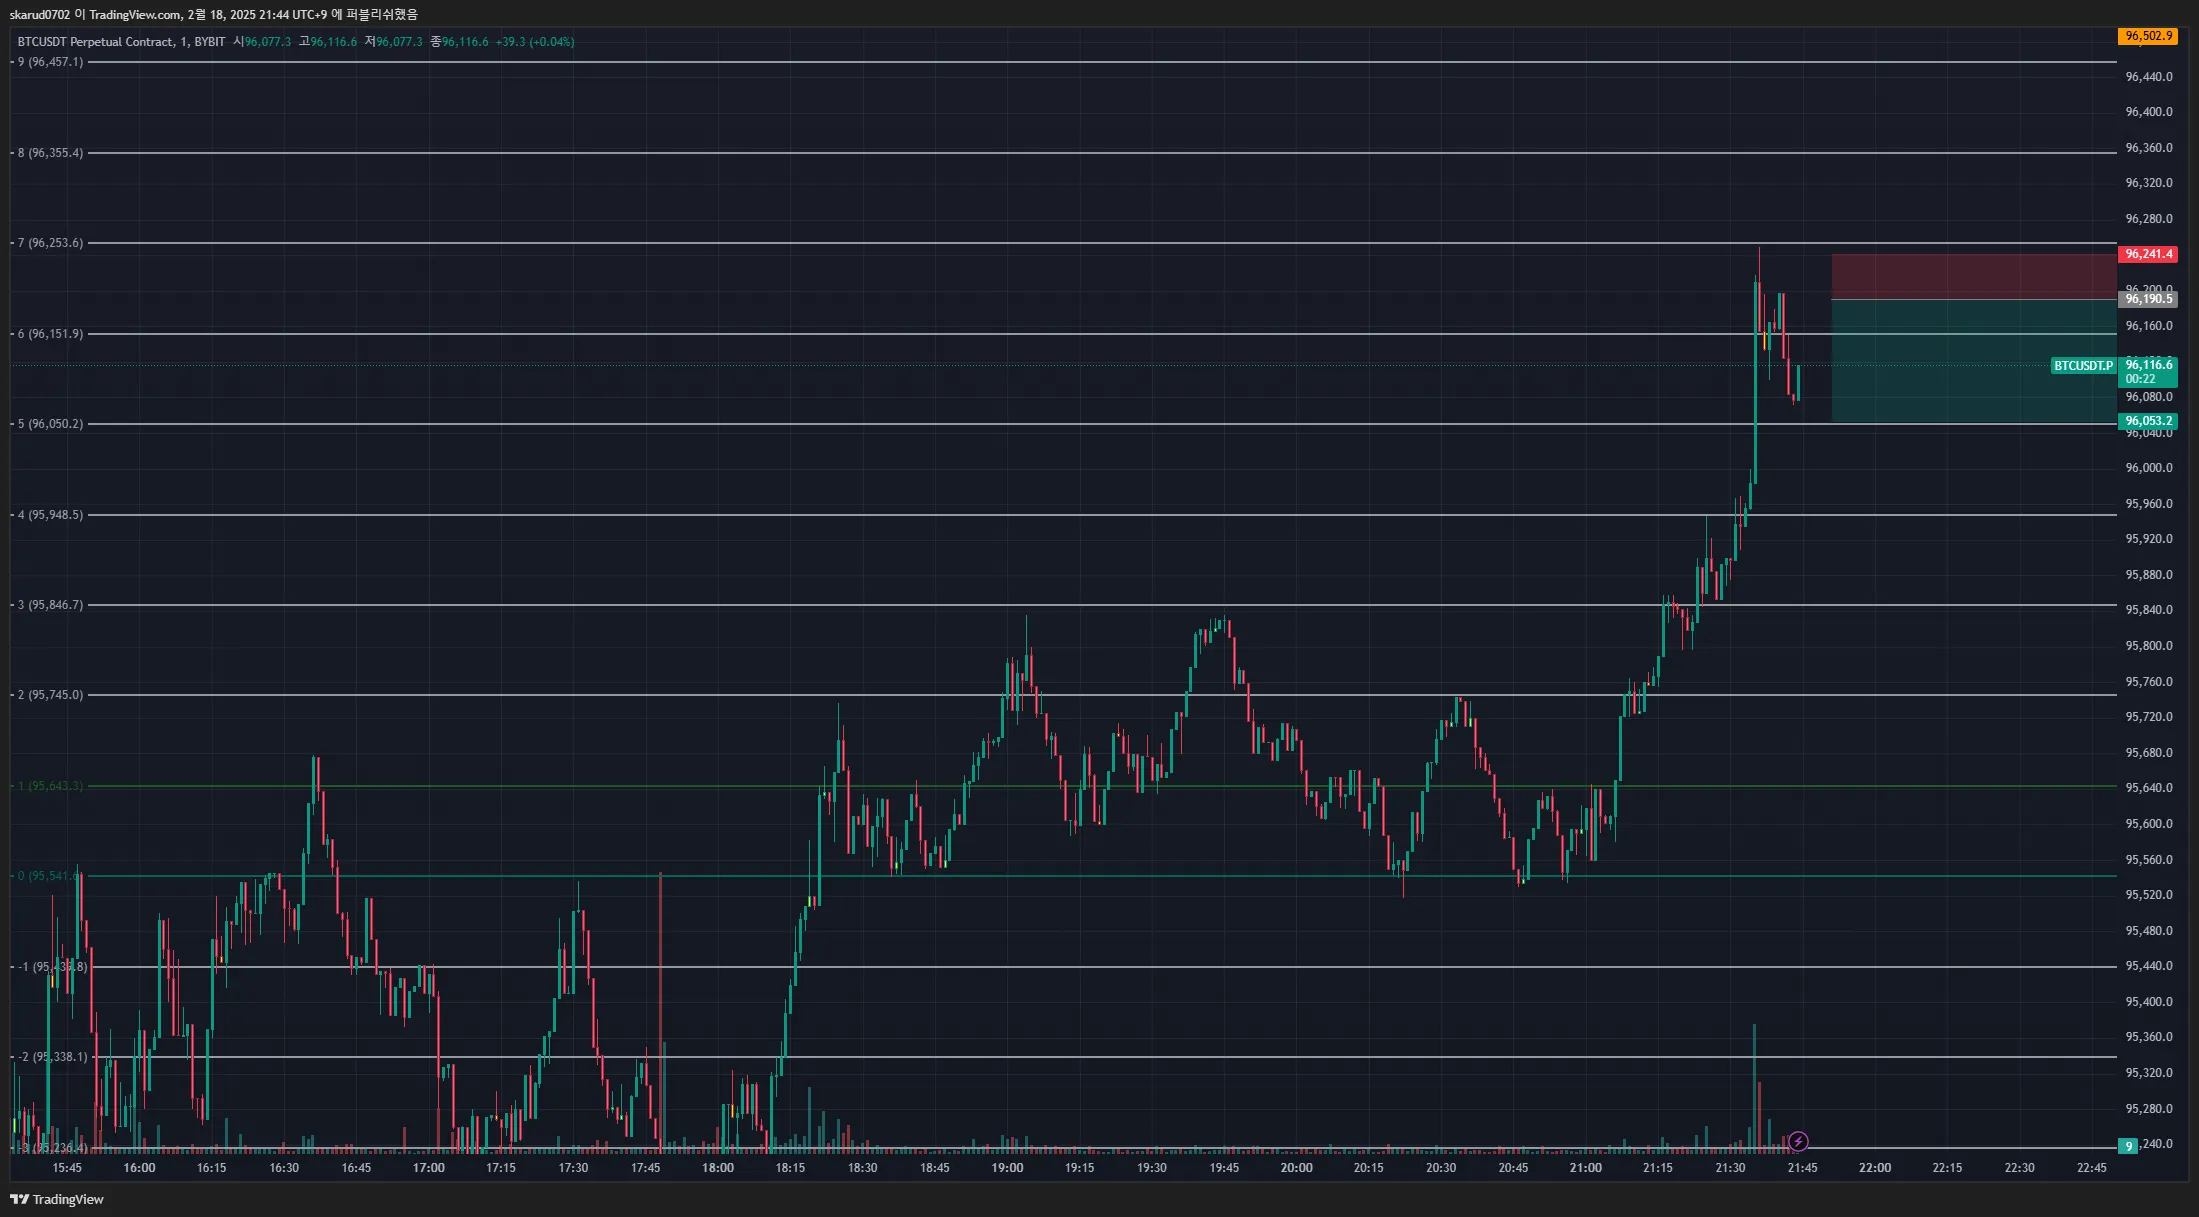Click the lightning bolt icon on time axis
The height and width of the screenshot is (1217, 2199).
[1798, 1141]
